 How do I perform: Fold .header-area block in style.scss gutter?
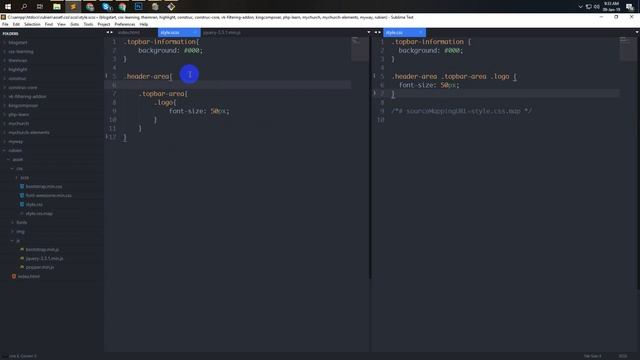[x=107, y=76]
